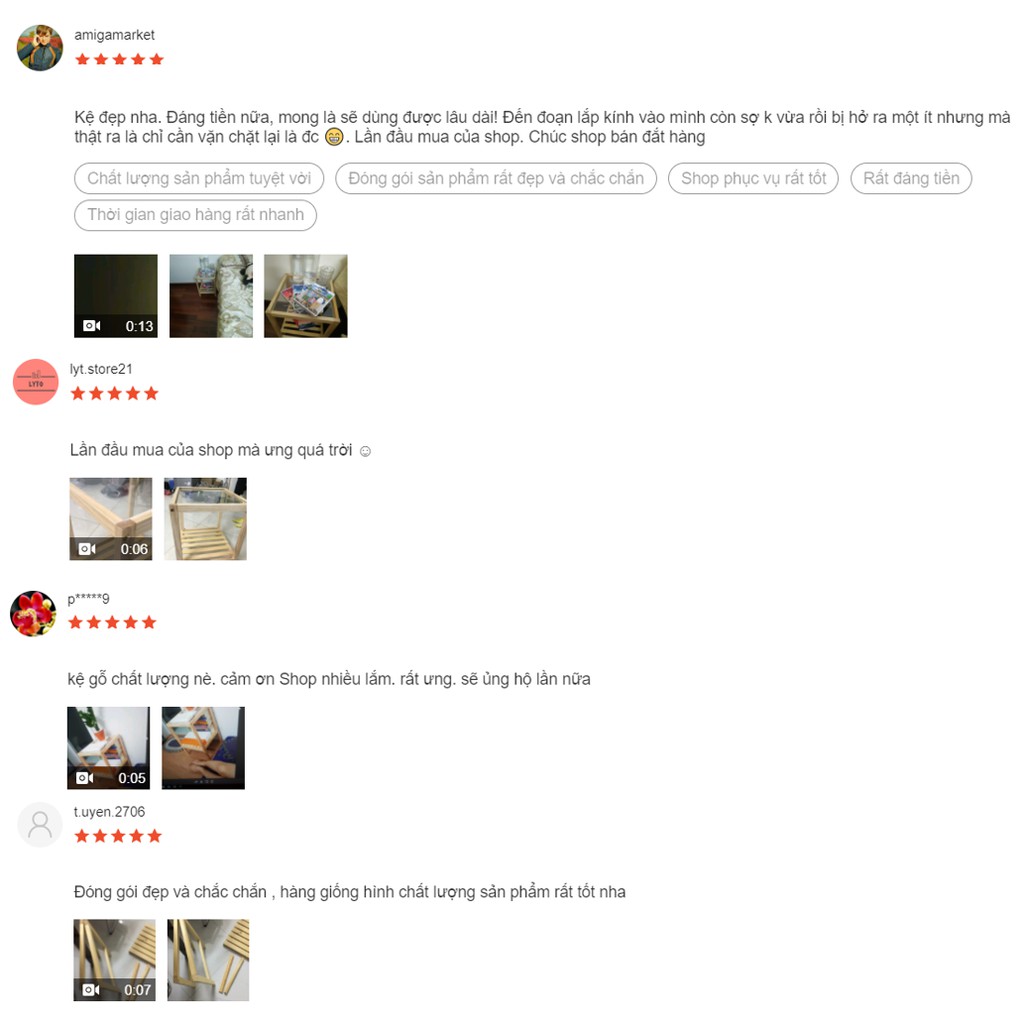Play p*****9's 0:05 review video
This screenshot has width=1024, height=1024.
pyautogui.click(x=108, y=748)
